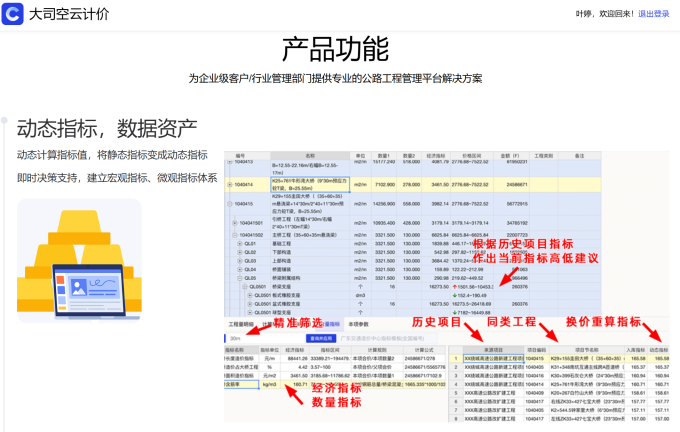680x432 pixels.
Task: Expand the QL05 桥梁附属结构 node
Action: coord(241,276)
